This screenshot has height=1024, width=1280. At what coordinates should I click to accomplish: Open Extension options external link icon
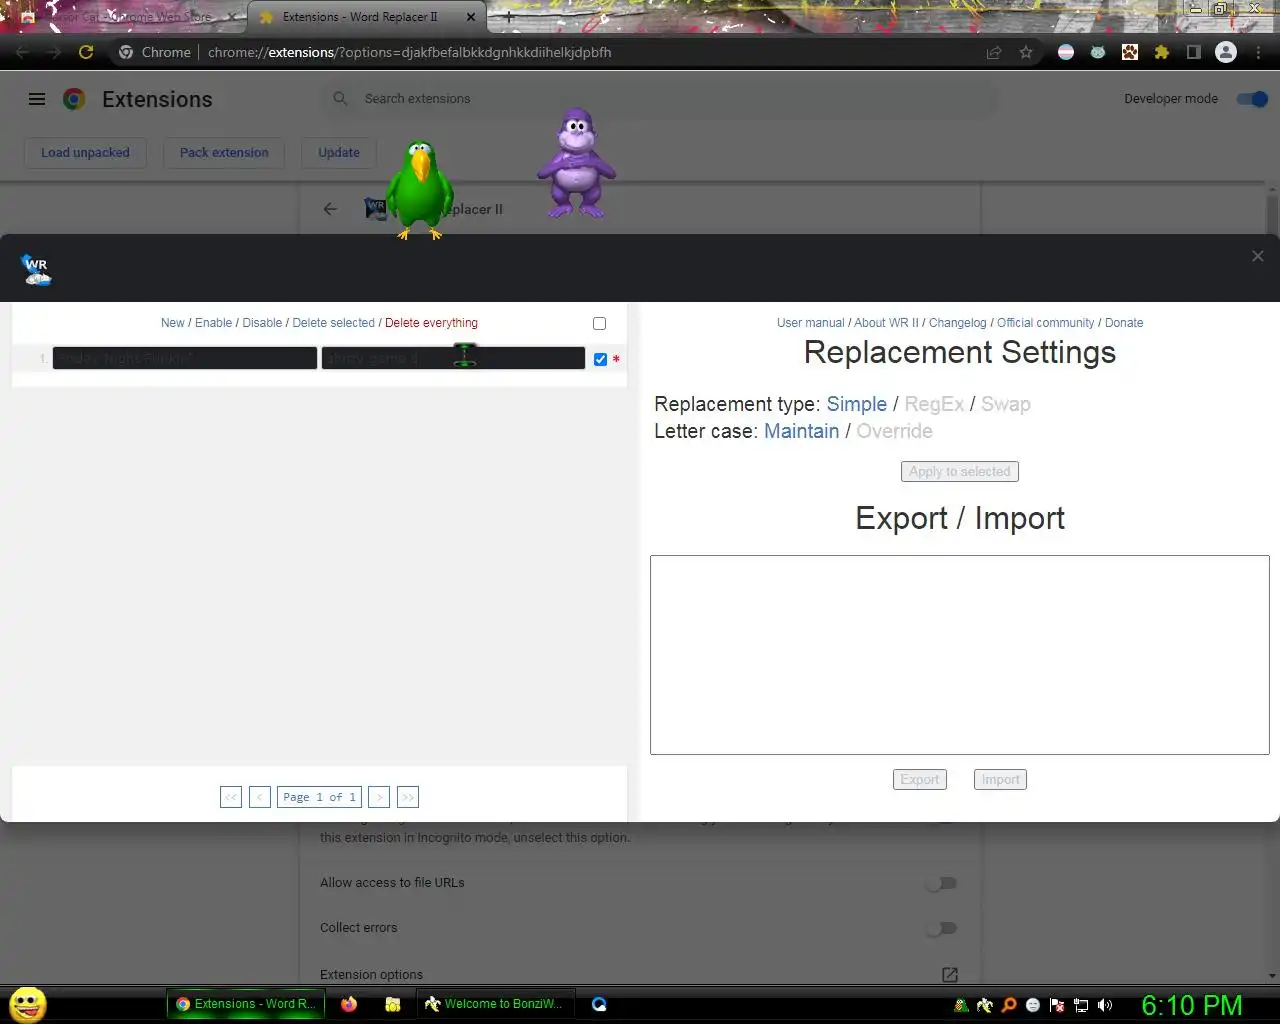[950, 974]
